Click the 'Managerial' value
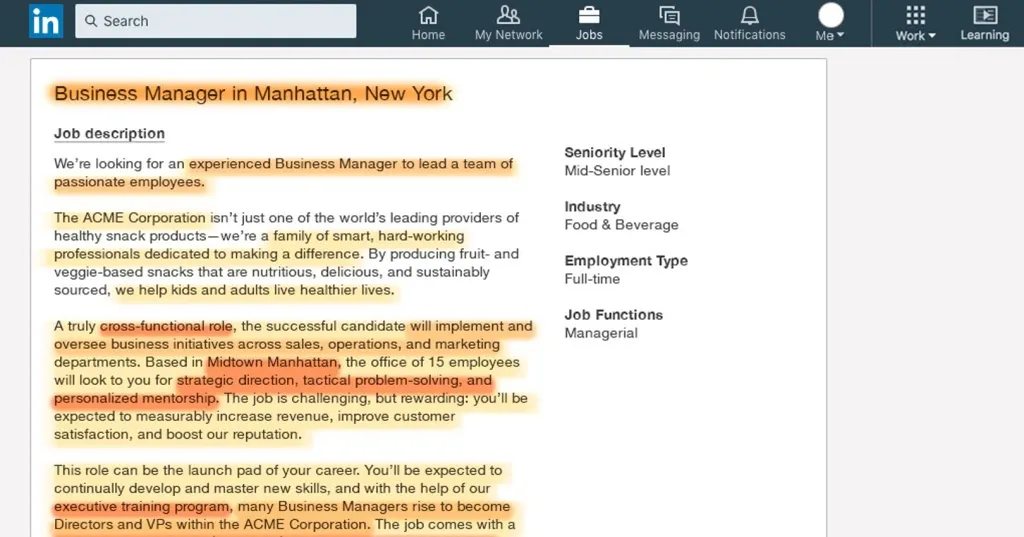The height and width of the screenshot is (537, 1024). (601, 333)
